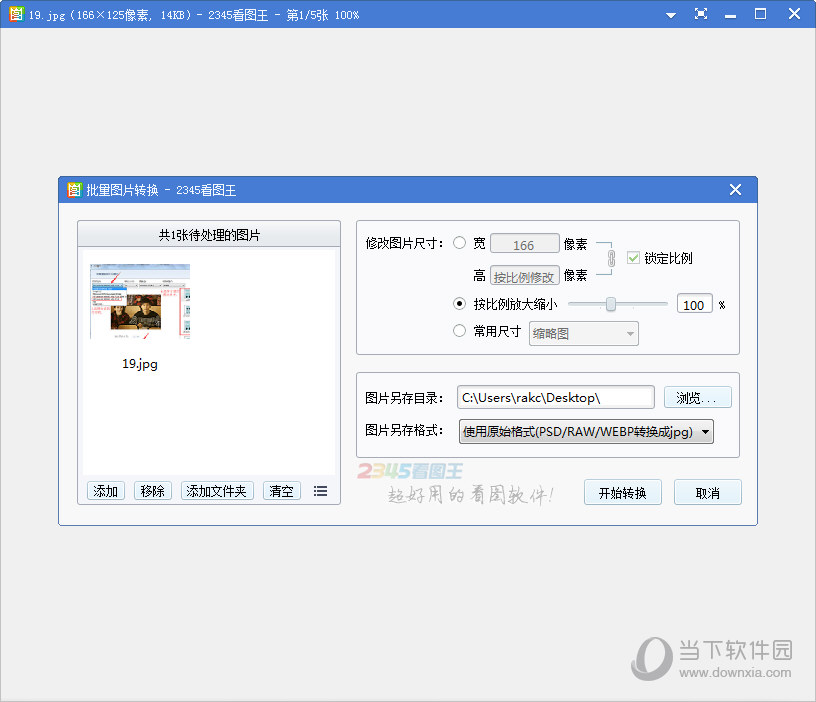Click the fullscreen icon in the title bar
The height and width of the screenshot is (702, 816).
click(700, 14)
